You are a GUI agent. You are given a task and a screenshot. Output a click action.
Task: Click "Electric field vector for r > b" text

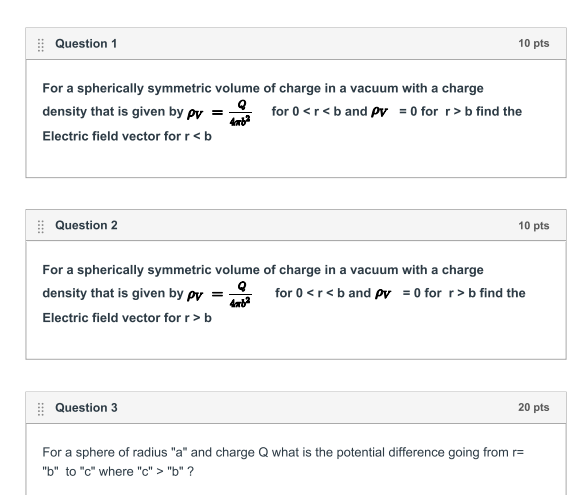pos(127,318)
